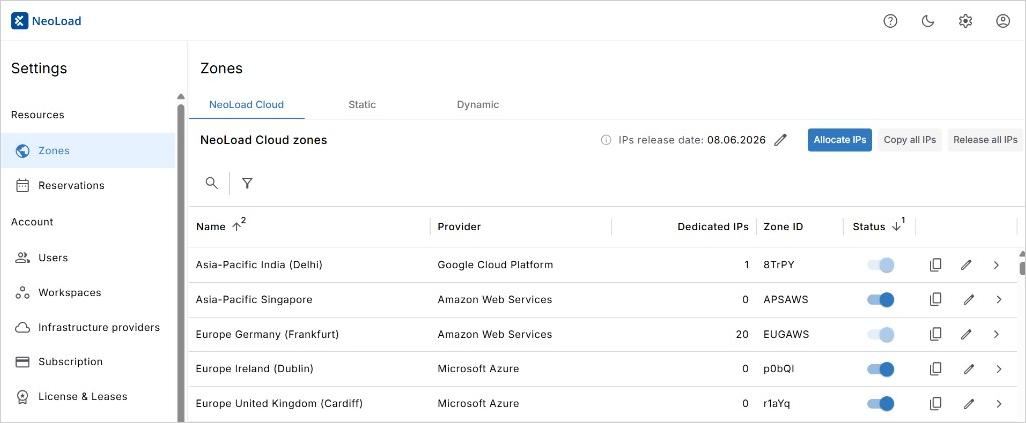Select the zone ID text 8TrPY
This screenshot has height=423, width=1026.
coord(777,265)
